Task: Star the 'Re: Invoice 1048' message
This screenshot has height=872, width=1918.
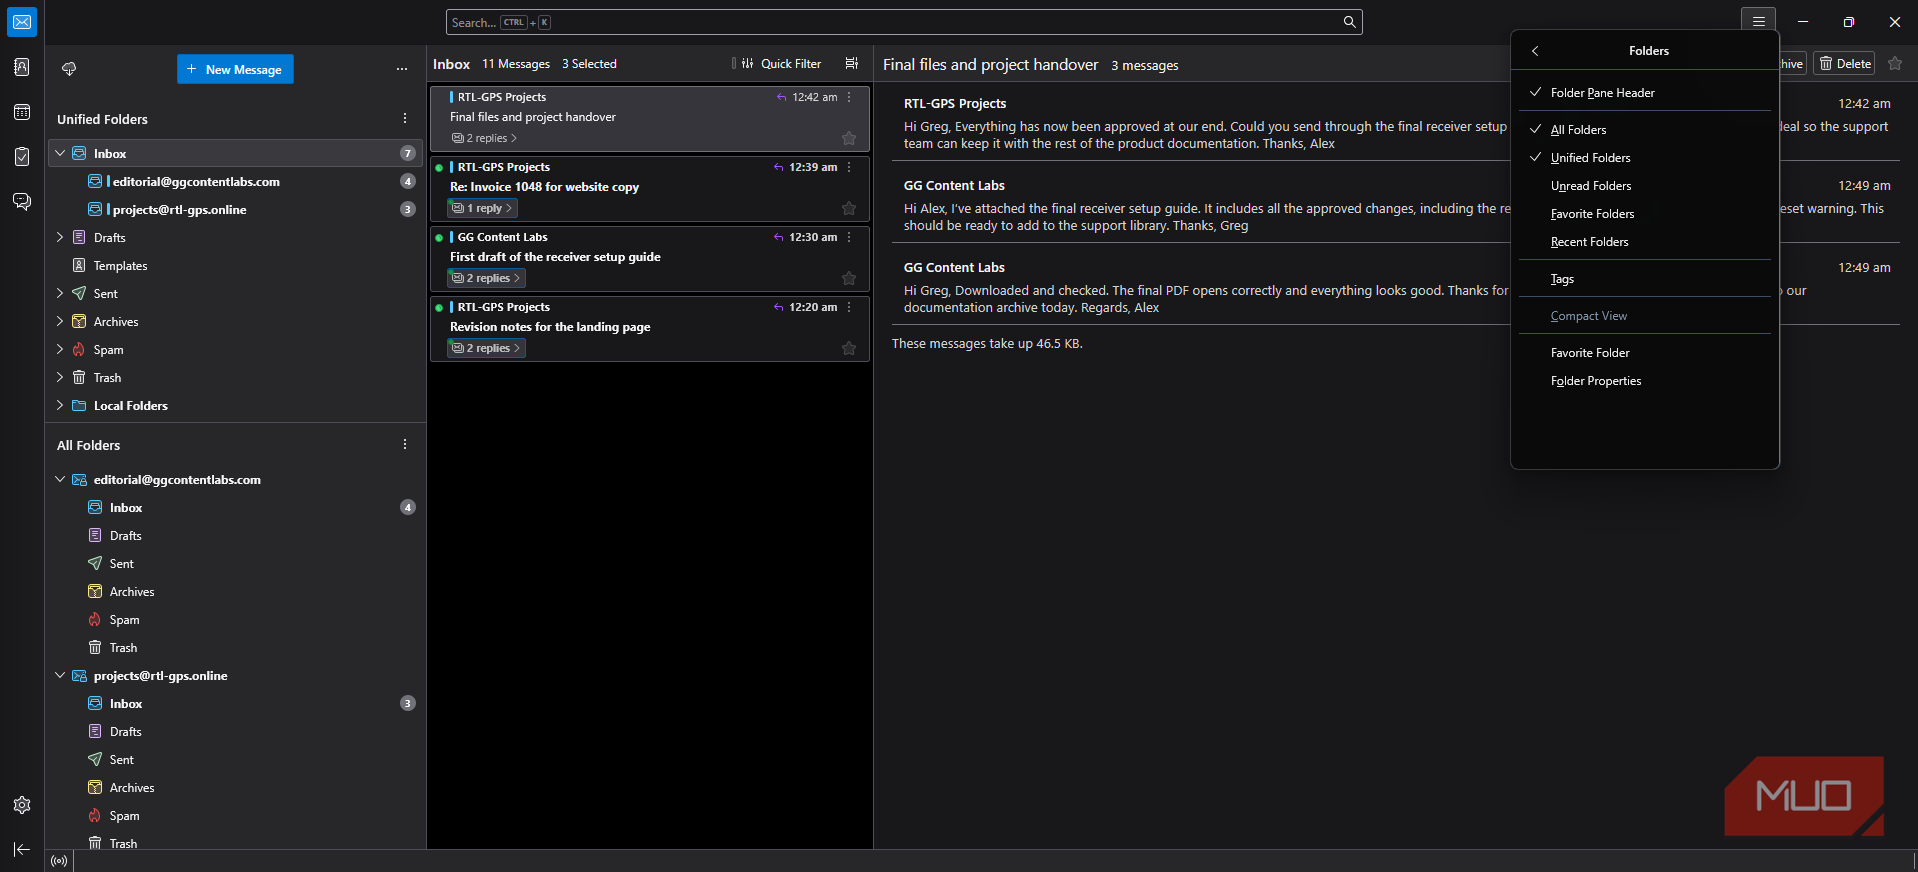Action: [x=849, y=208]
